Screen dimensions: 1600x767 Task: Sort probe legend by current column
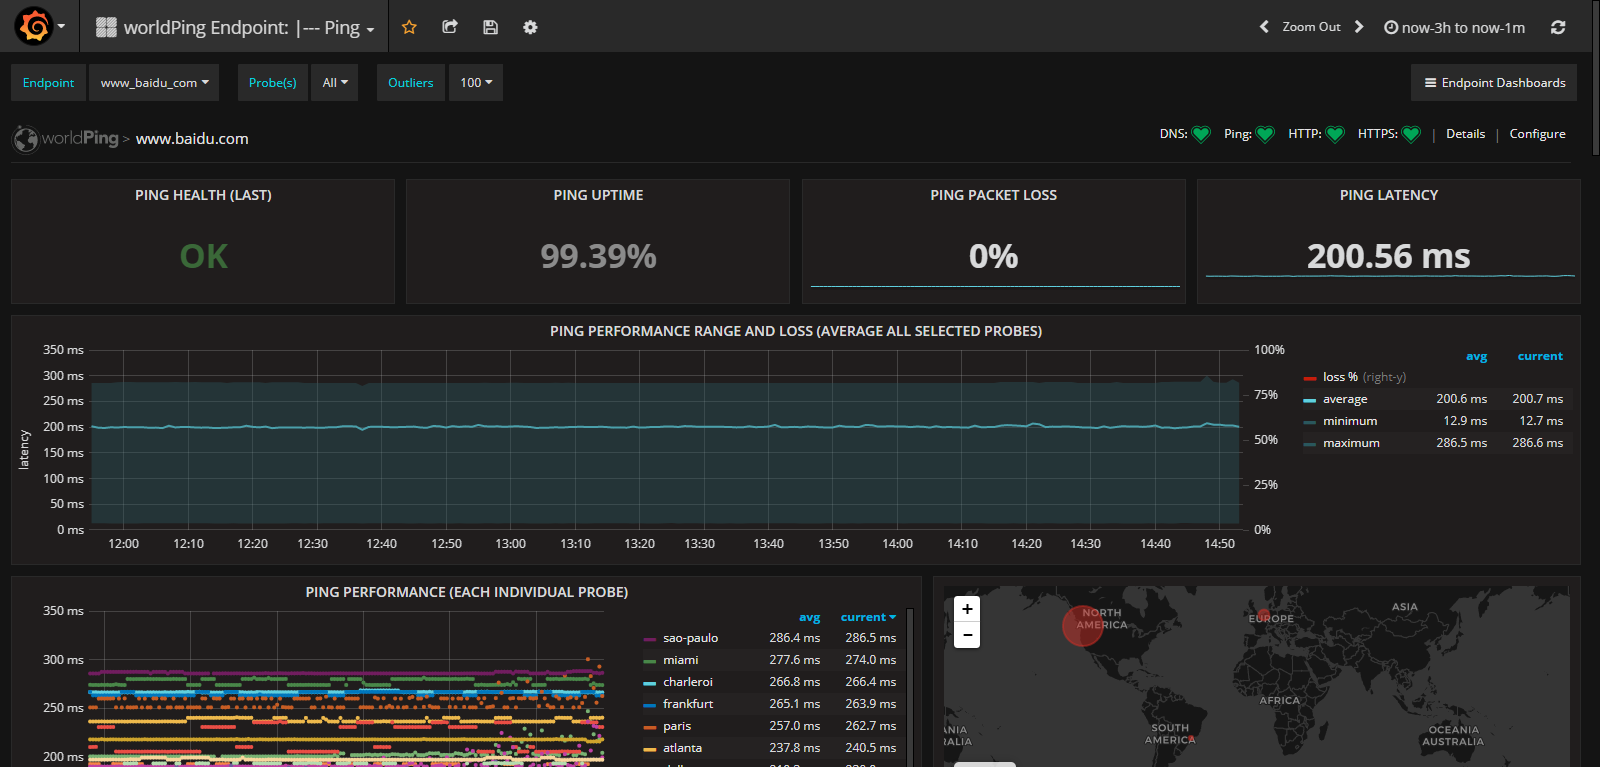[x=868, y=617]
